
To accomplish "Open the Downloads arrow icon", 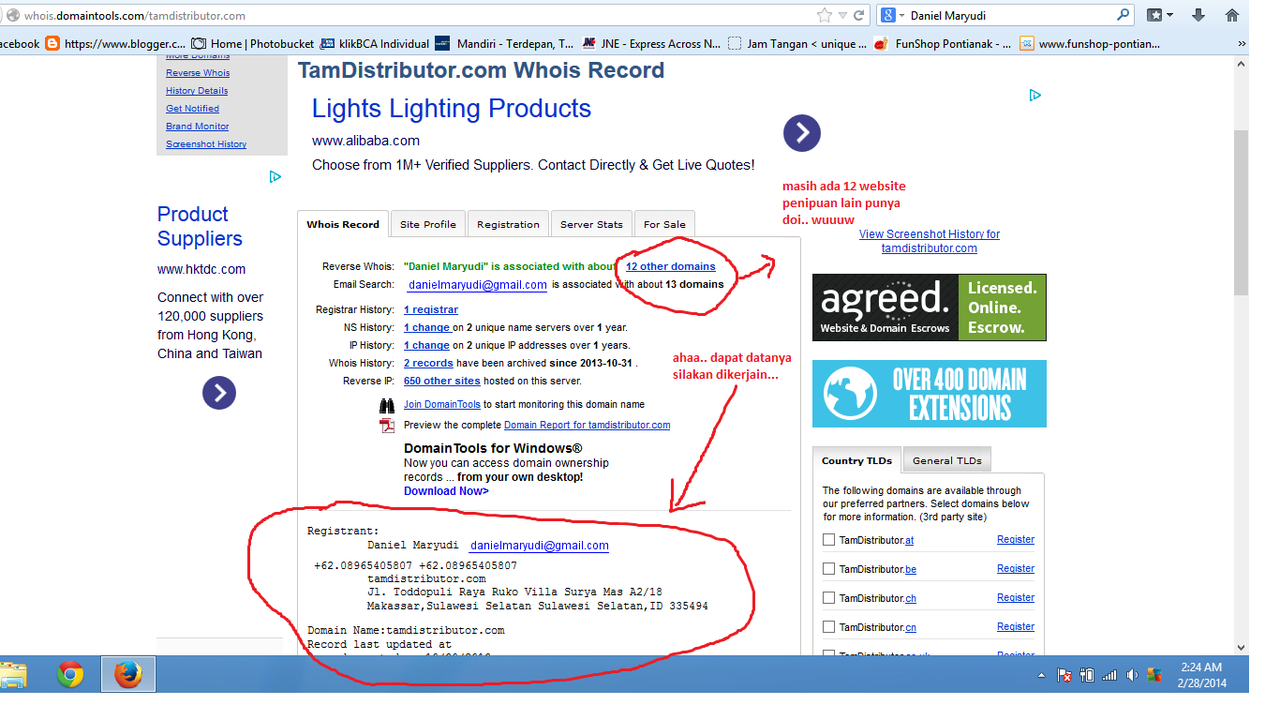I will pos(1198,15).
